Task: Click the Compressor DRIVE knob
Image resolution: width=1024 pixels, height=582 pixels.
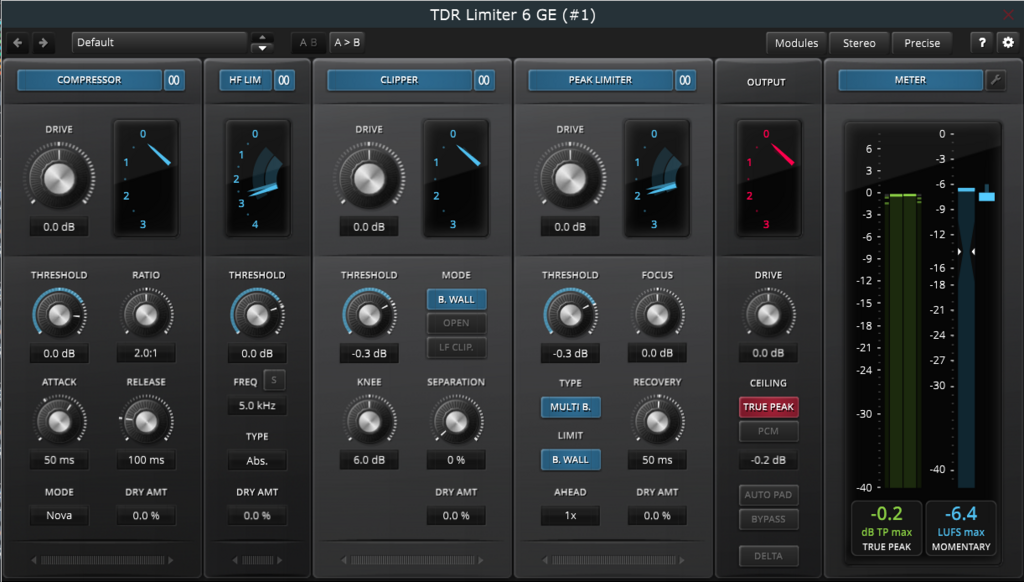Action: pos(59,178)
